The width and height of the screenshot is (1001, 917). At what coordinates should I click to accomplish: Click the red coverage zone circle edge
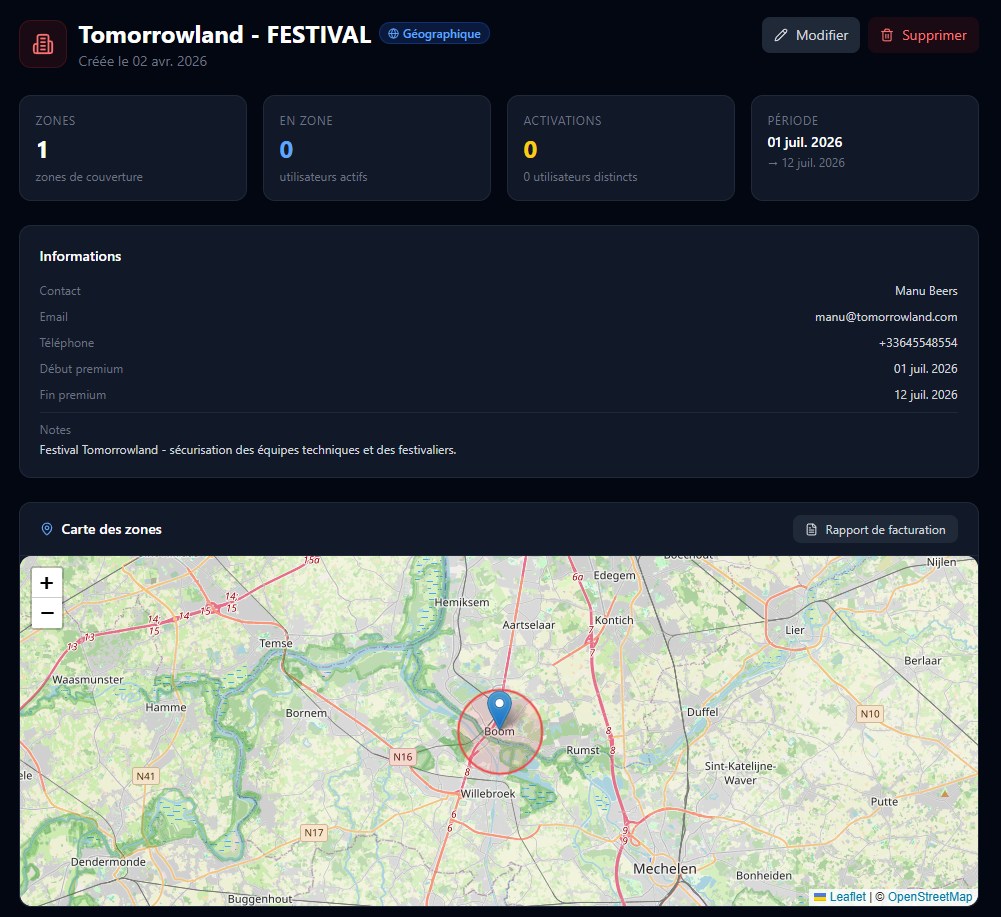point(541,733)
